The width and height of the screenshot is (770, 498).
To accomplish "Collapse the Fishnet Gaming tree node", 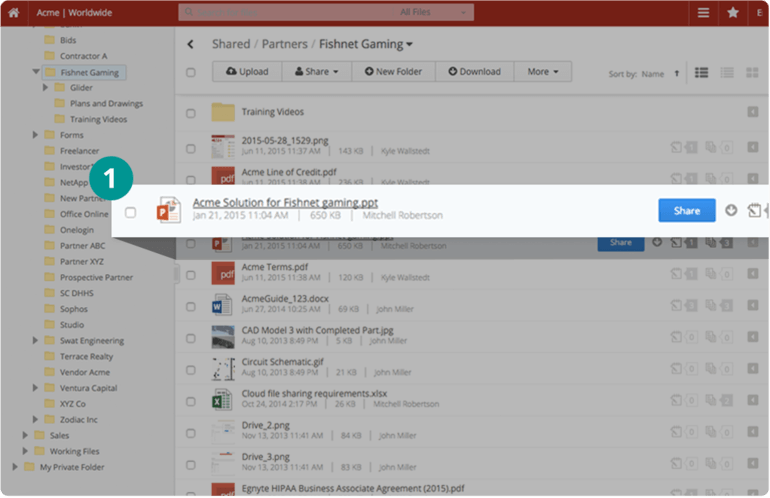I will (36, 72).
